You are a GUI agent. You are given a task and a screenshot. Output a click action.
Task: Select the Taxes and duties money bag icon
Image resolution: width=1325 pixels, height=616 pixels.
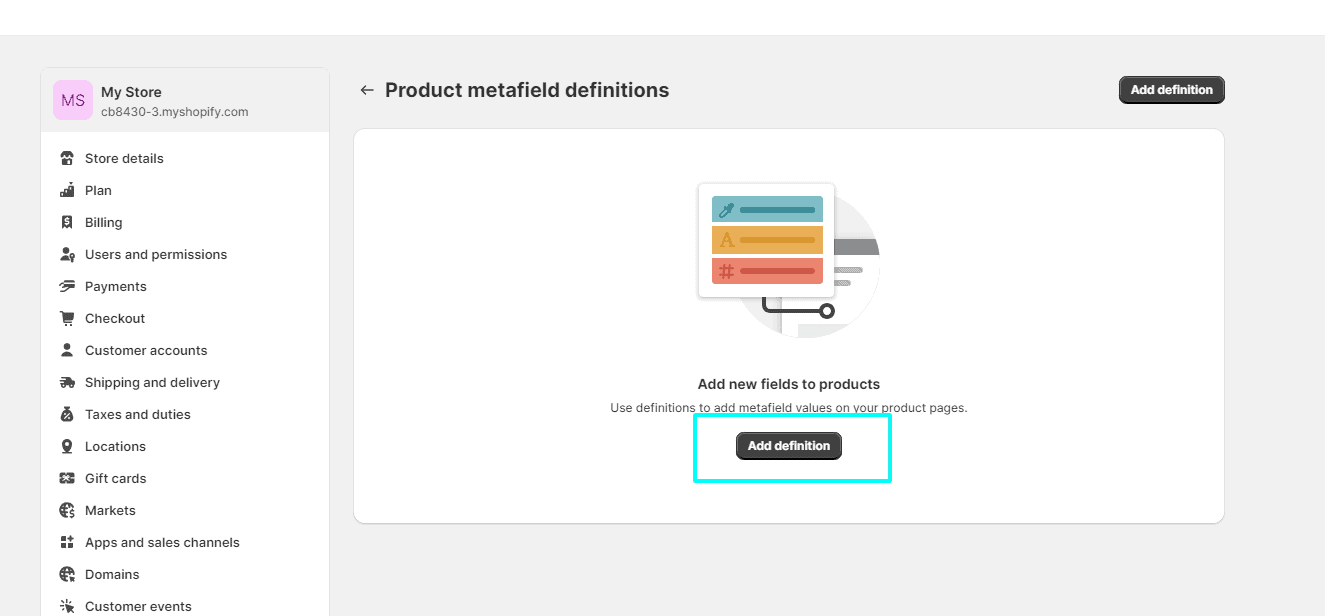pos(67,414)
